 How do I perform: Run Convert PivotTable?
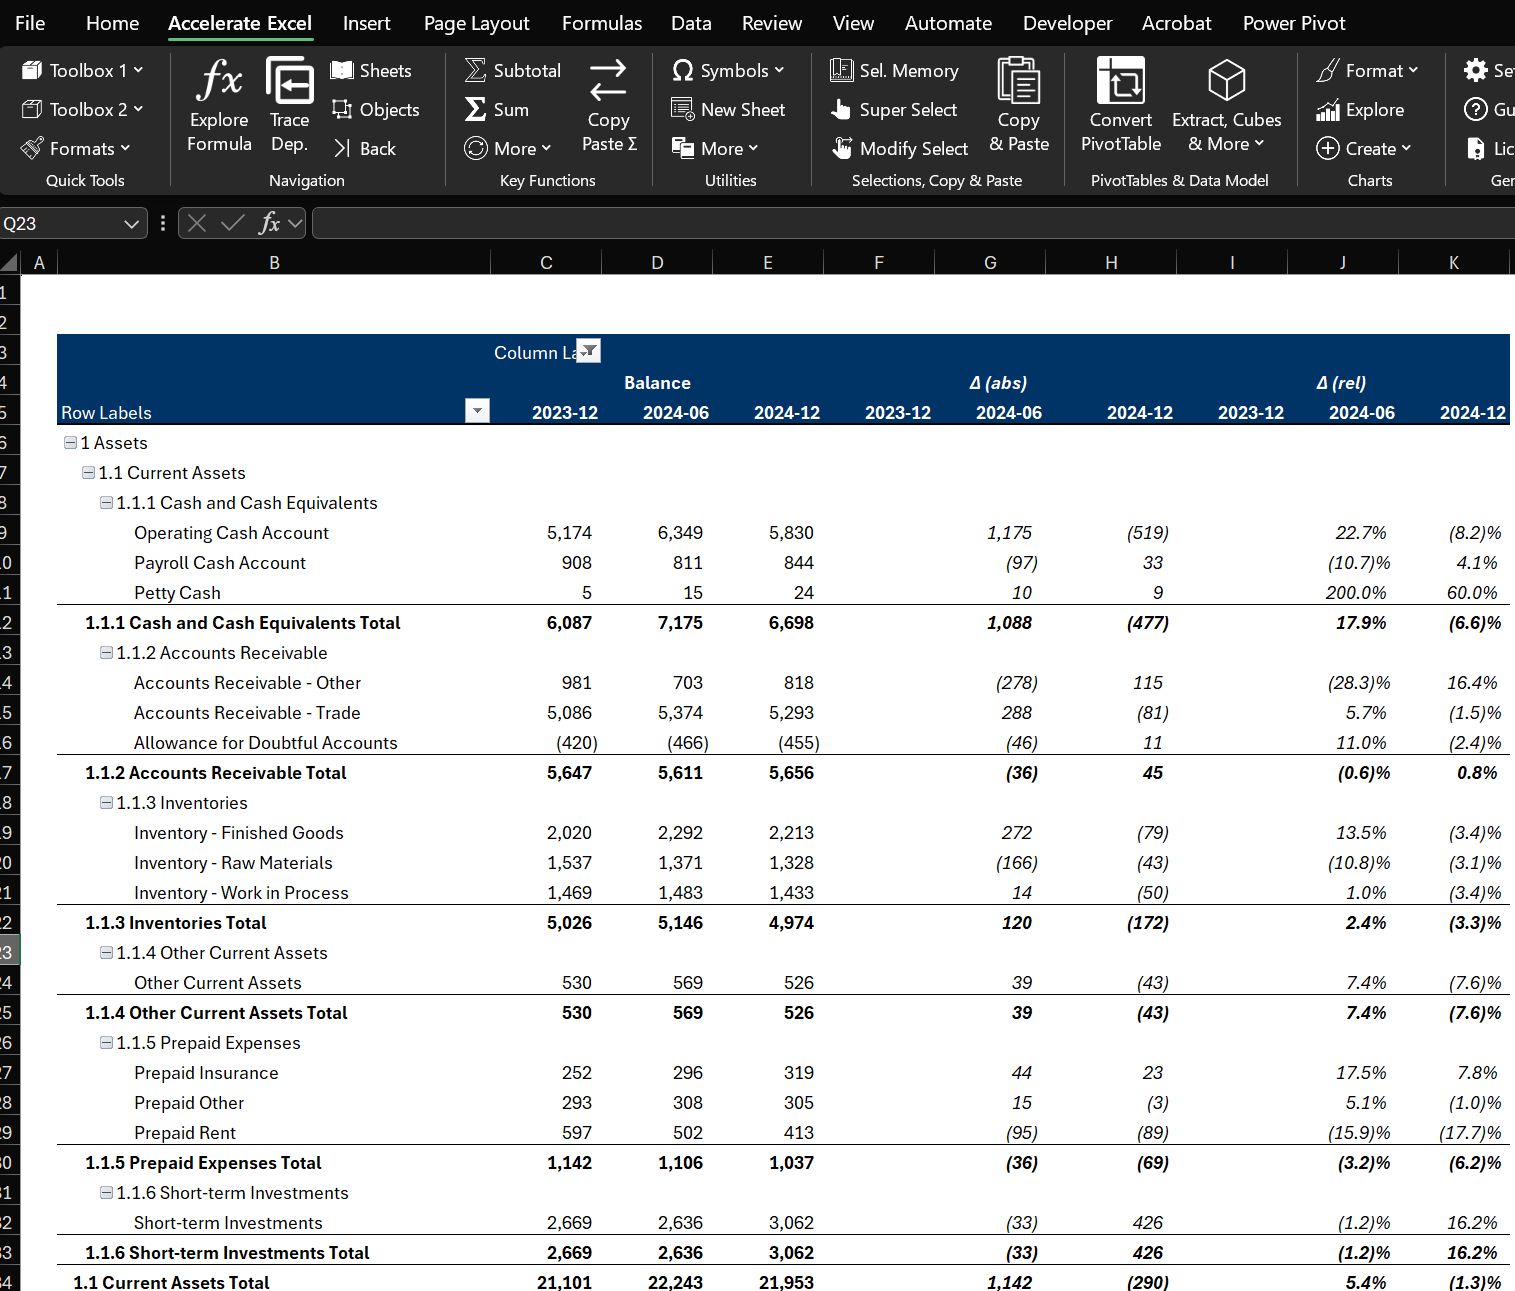point(1121,106)
